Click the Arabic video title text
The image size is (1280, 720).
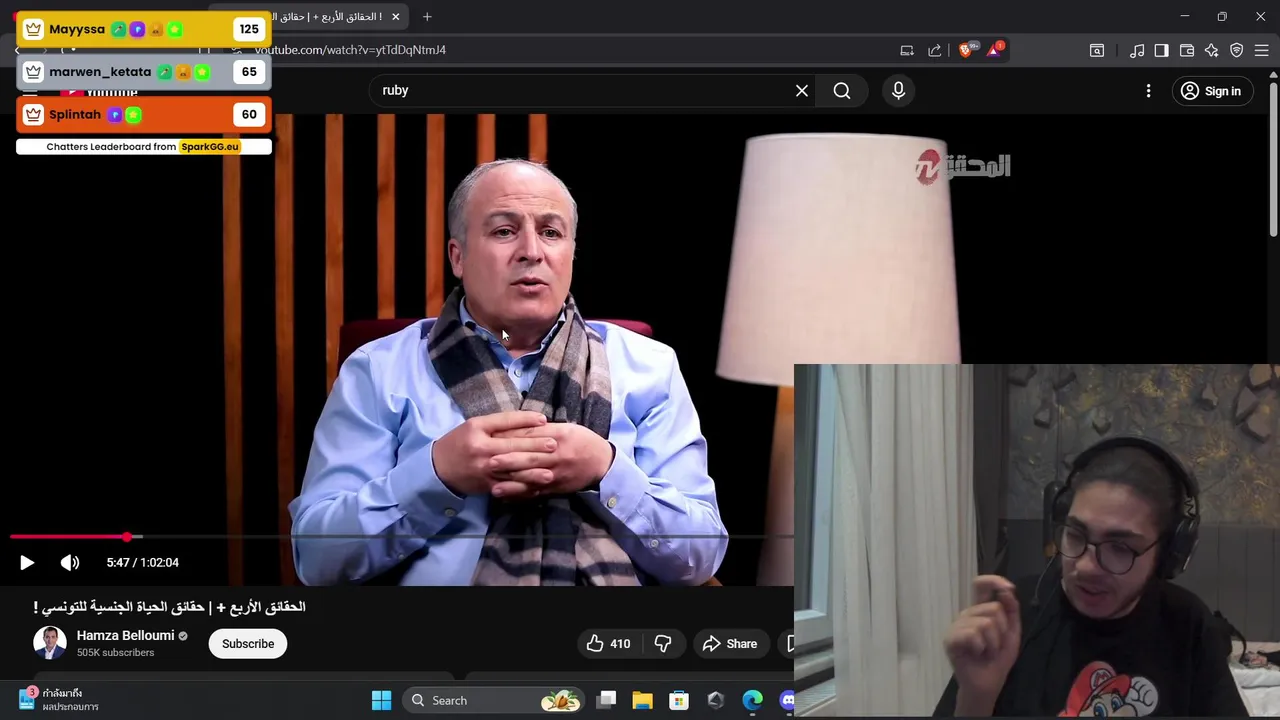pos(169,607)
